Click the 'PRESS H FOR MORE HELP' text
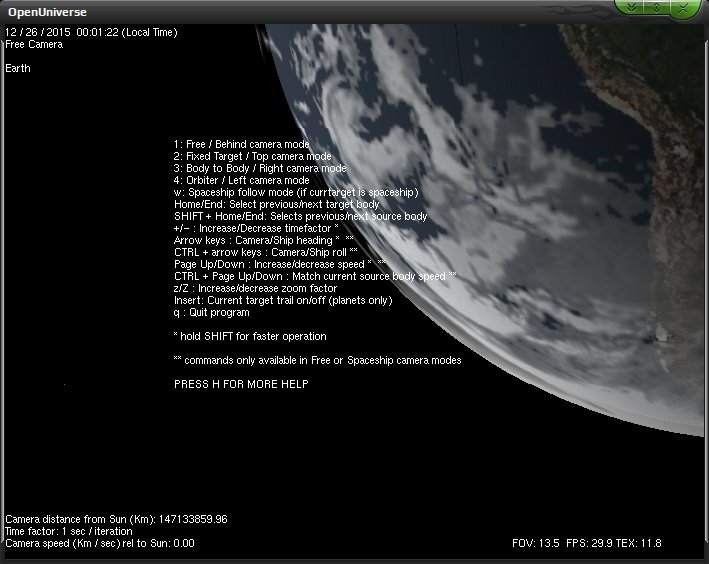709x564 pixels. [241, 384]
